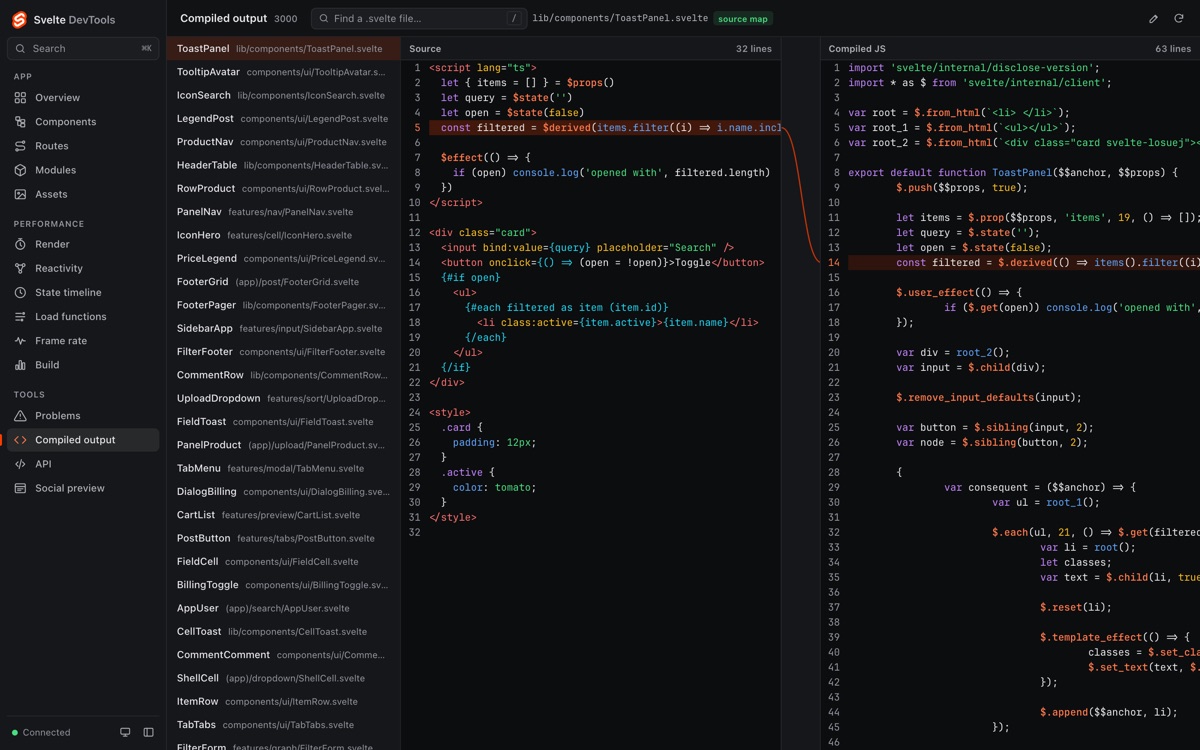Focus the Find a .svelte file field
This screenshot has height=750, width=1200.
click(419, 18)
